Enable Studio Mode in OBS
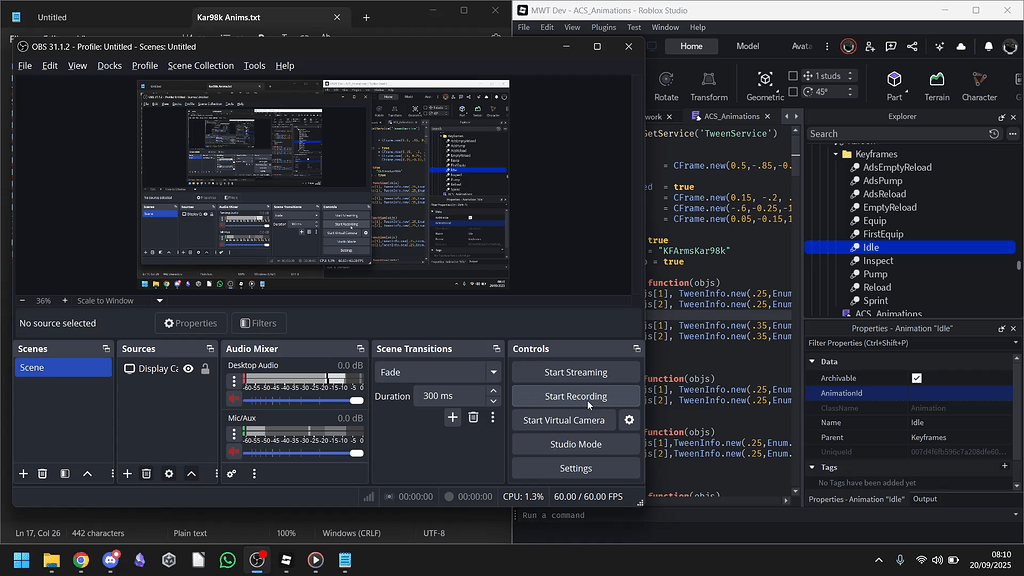This screenshot has width=1024, height=576. 575,444
